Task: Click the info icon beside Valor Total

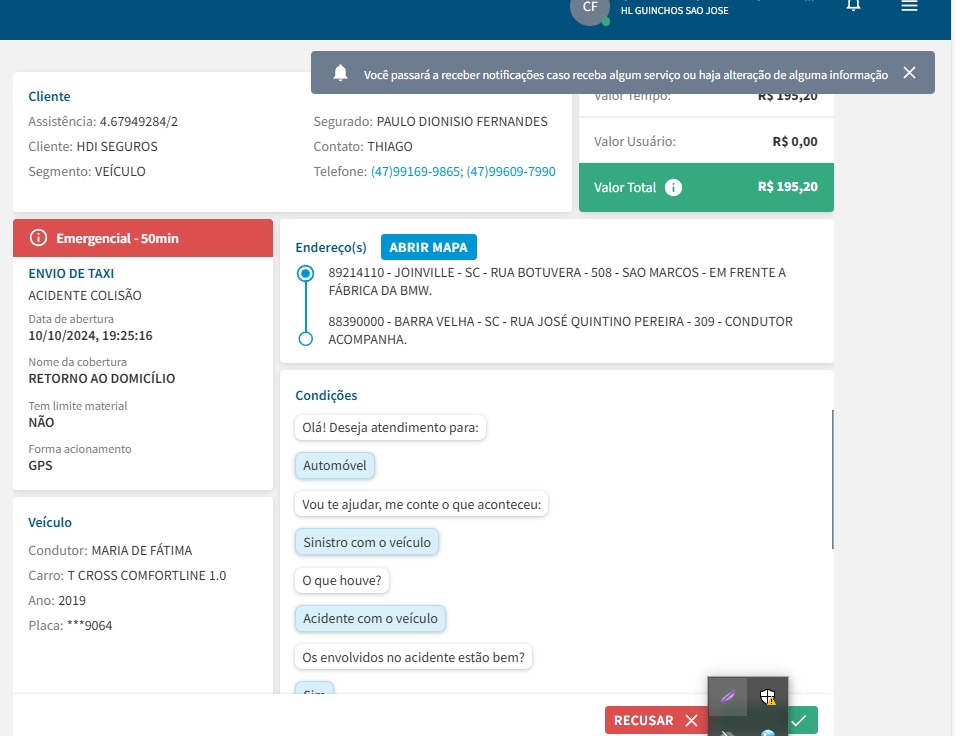Action: click(x=674, y=187)
